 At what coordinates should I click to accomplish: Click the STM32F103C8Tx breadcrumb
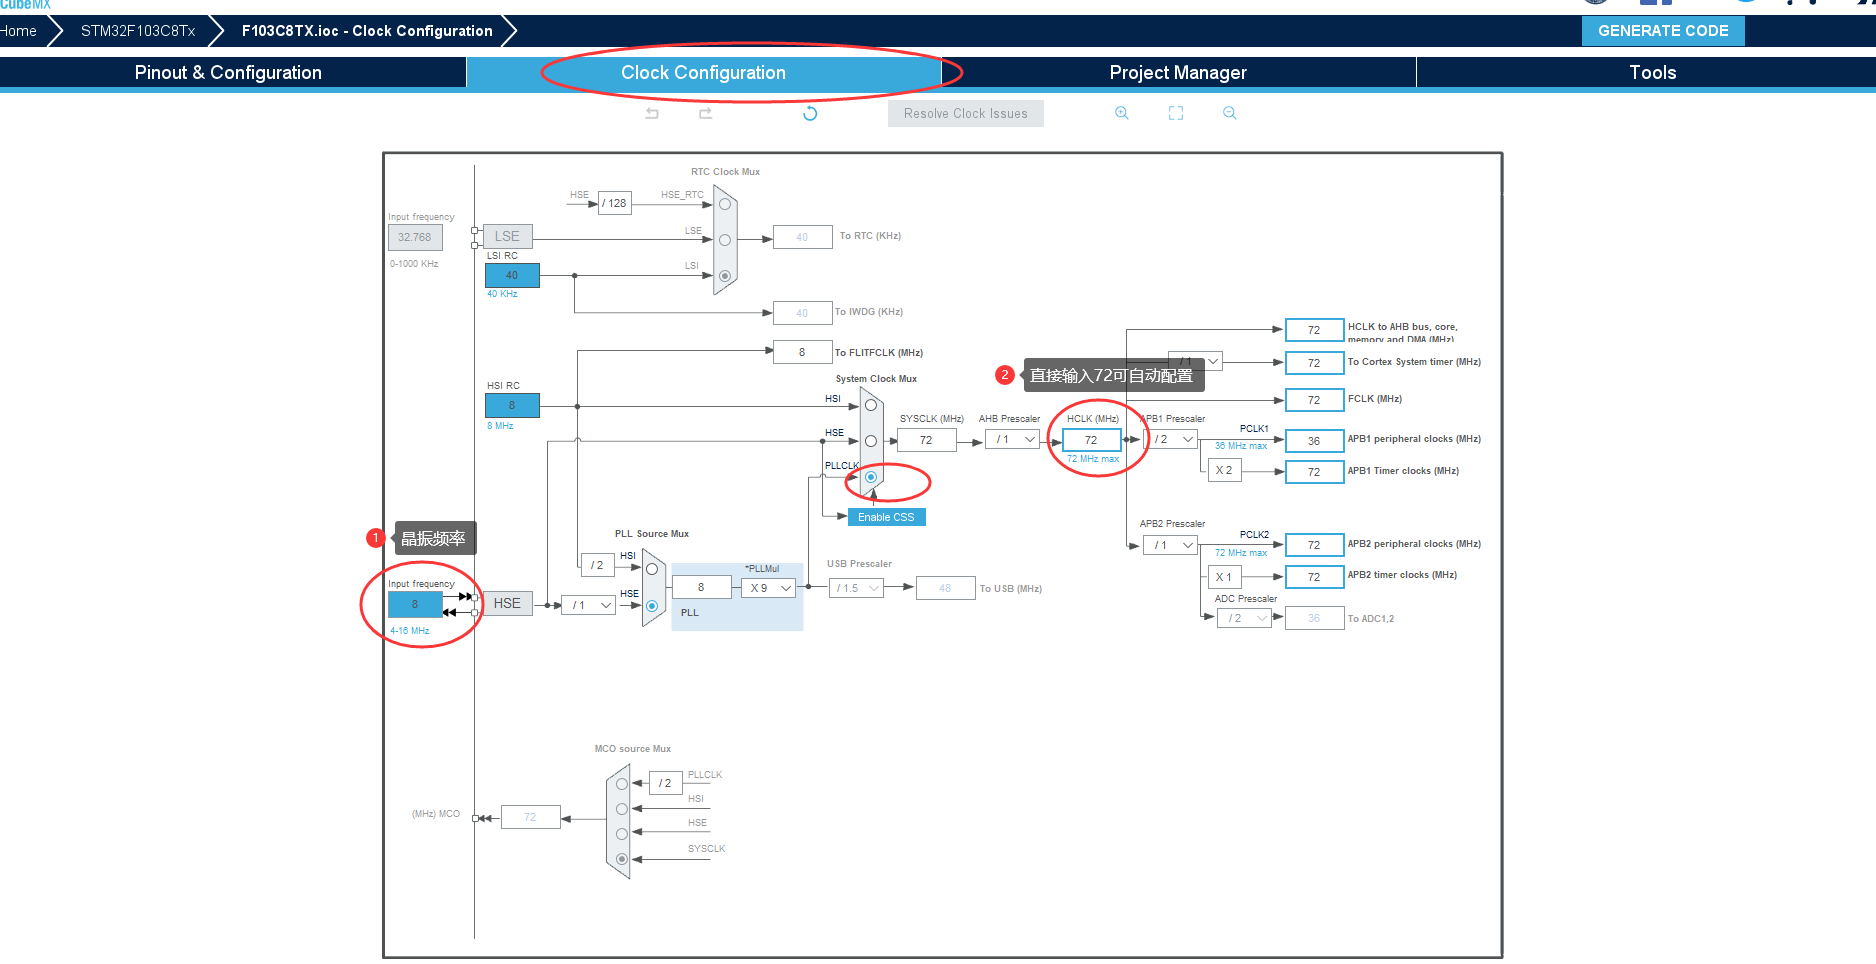pos(138,31)
